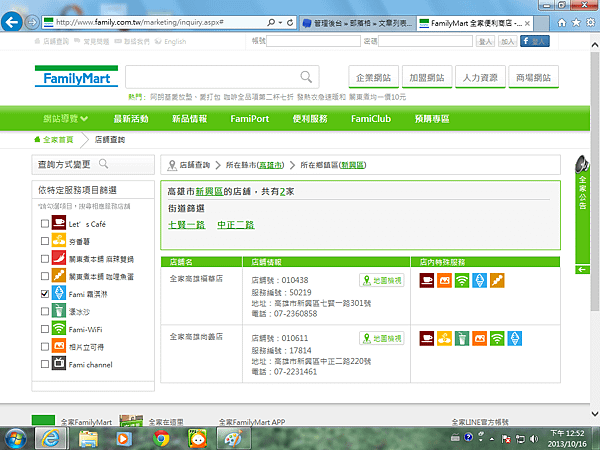Click the first green-underlined button right of site search
The height and width of the screenshot is (450, 600).
tap(373, 77)
